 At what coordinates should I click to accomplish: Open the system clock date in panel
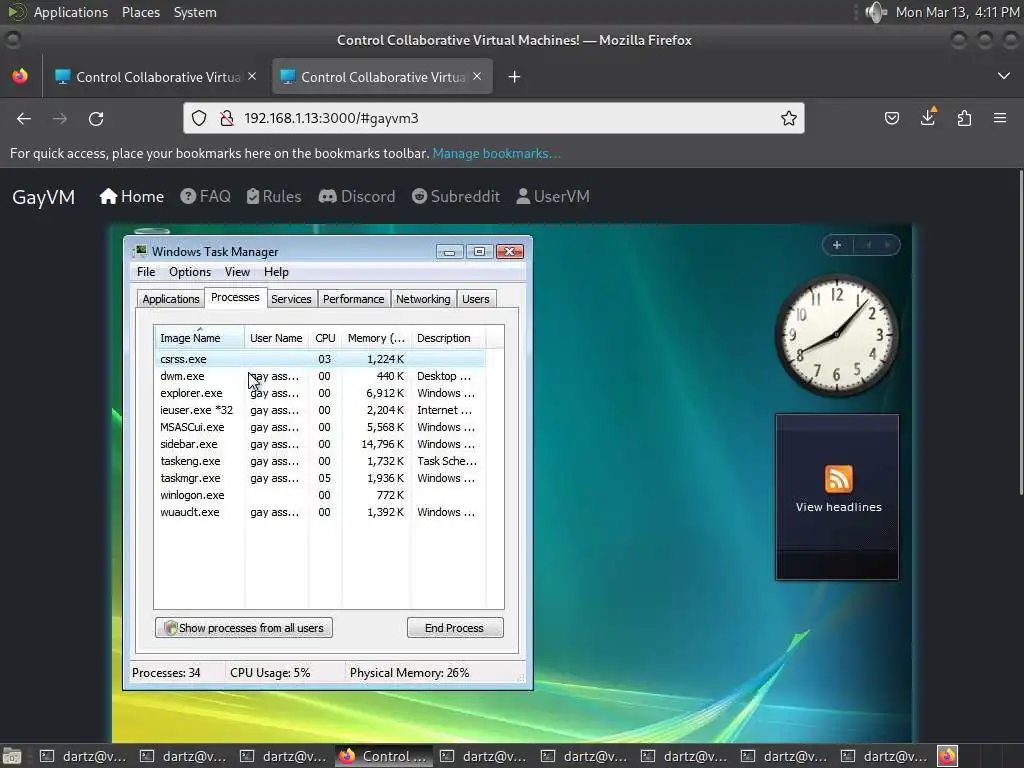click(957, 12)
